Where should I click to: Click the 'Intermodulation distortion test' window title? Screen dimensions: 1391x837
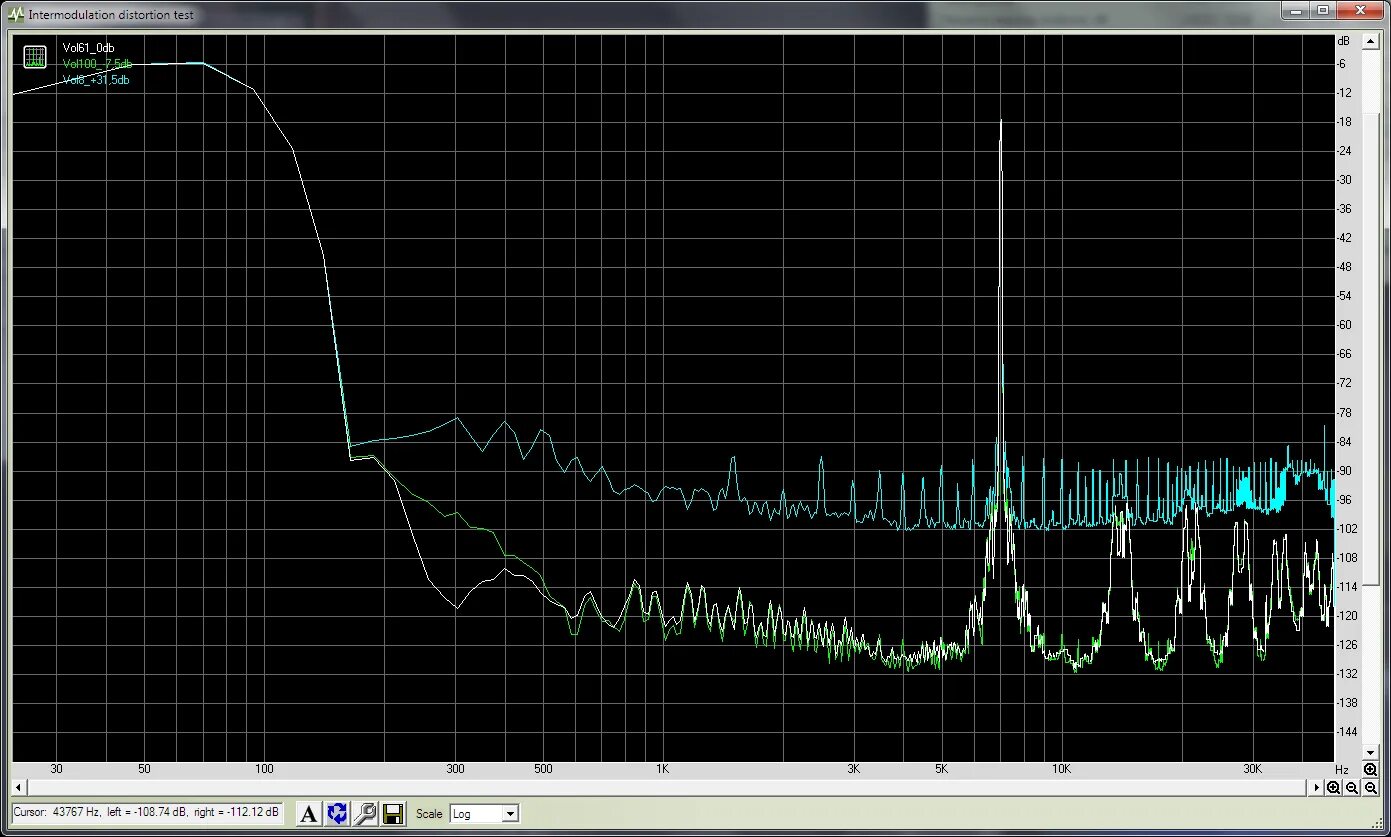(x=111, y=15)
